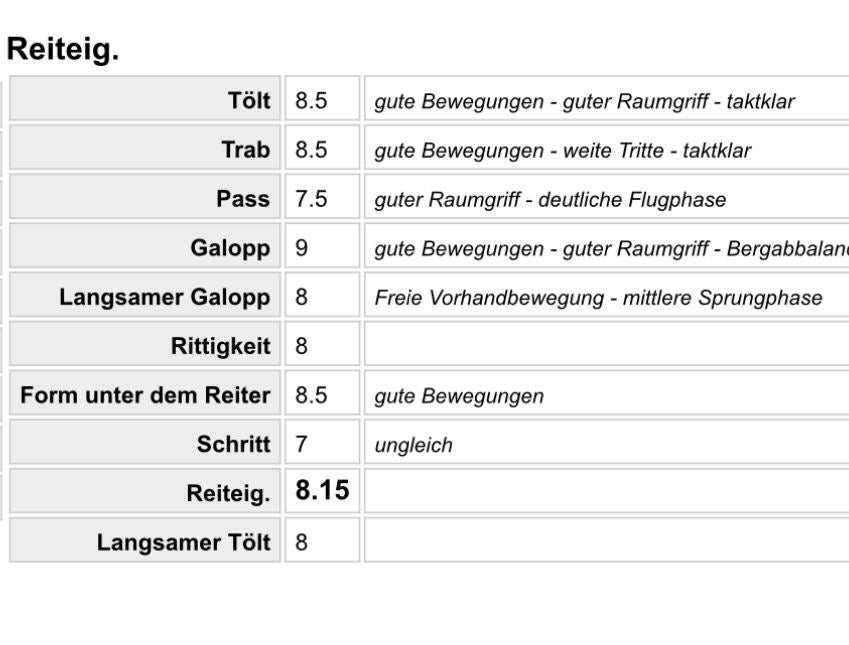Click the 8.5 score for Tölt
849x645 pixels.
tap(311, 101)
